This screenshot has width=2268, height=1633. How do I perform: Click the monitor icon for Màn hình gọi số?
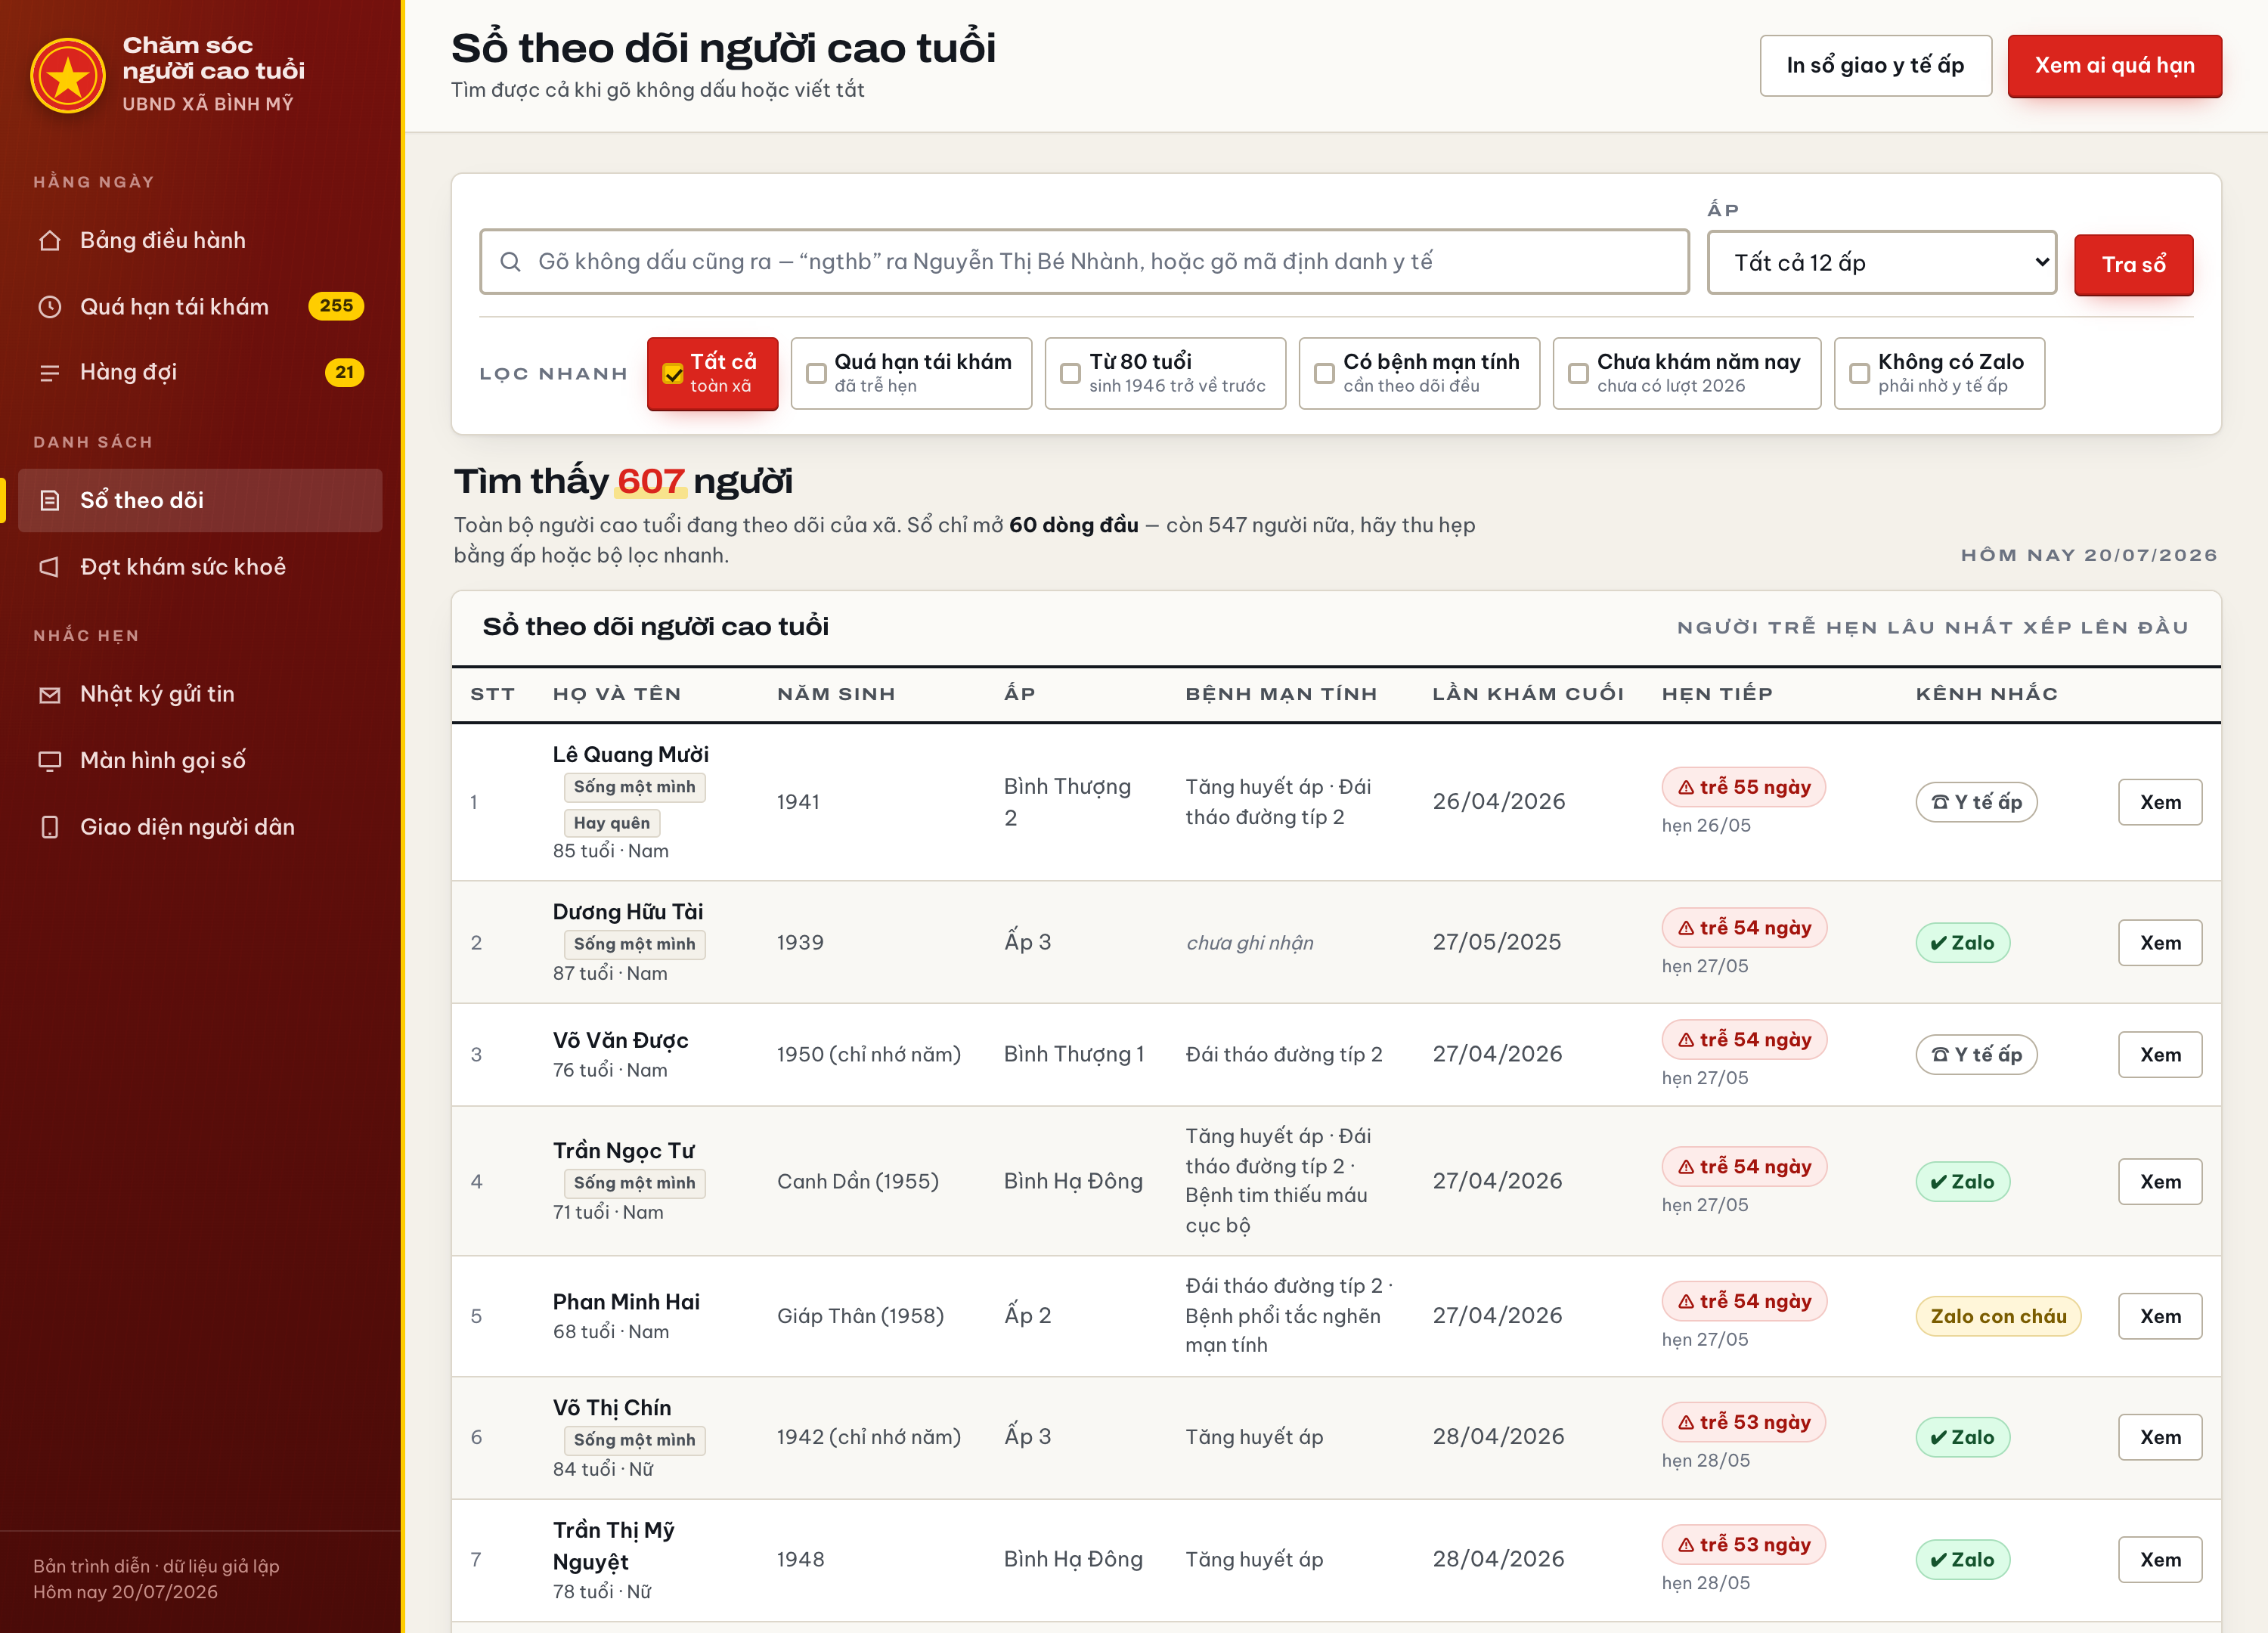(x=49, y=760)
